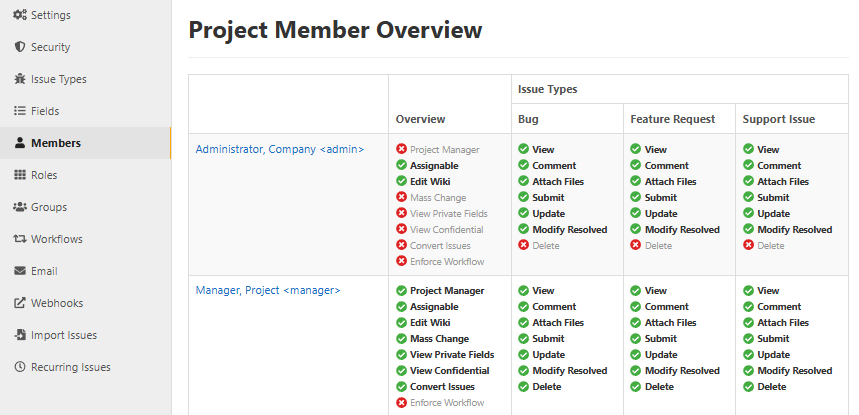Viewport: 859px width, 415px height.
Task: Click the Project Member Overview page heading
Action: (335, 30)
